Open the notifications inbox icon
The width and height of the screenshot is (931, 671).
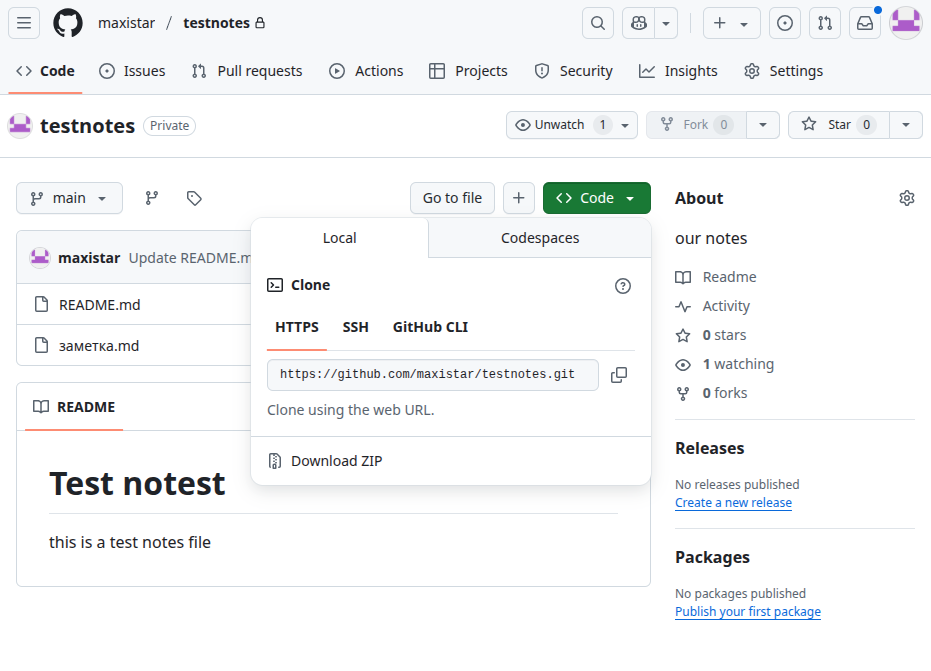coord(865,23)
